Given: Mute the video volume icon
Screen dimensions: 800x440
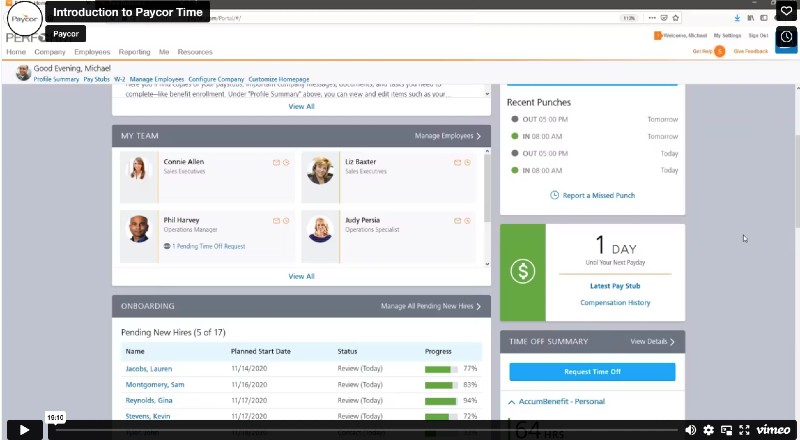Looking at the screenshot, I should tap(690, 430).
